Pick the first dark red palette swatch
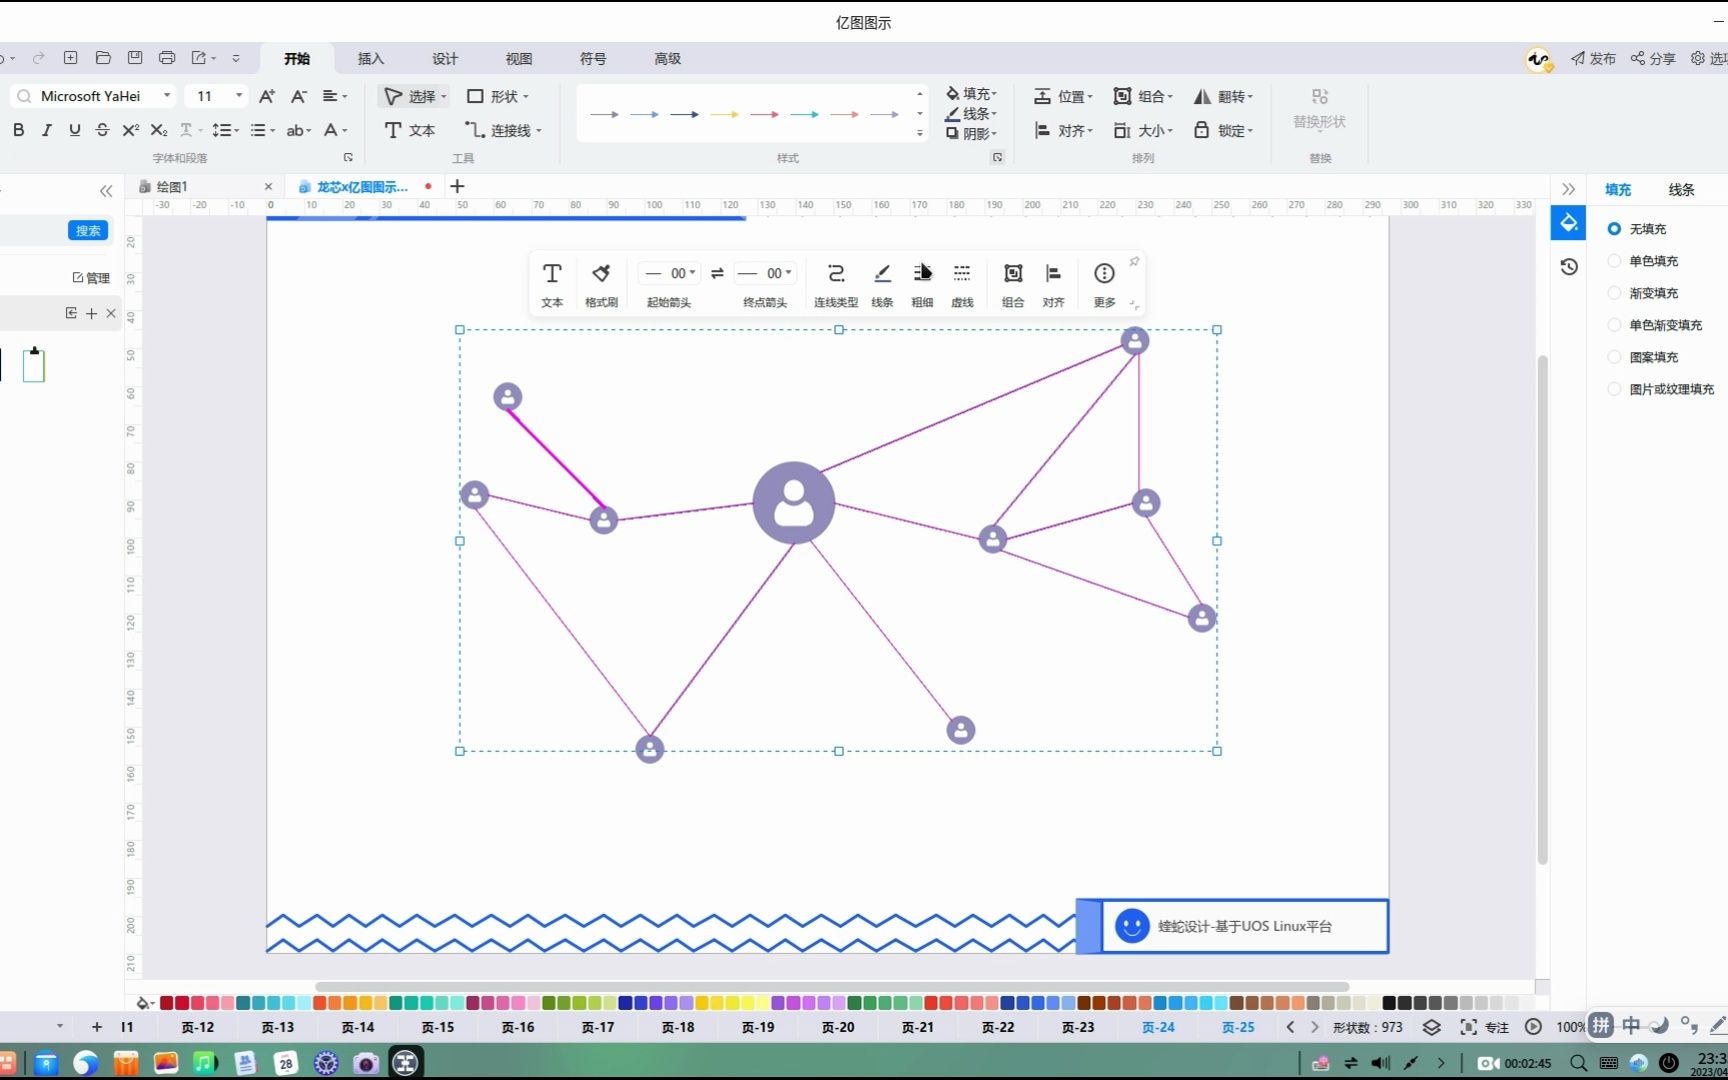The height and width of the screenshot is (1080, 1728). pos(166,1003)
